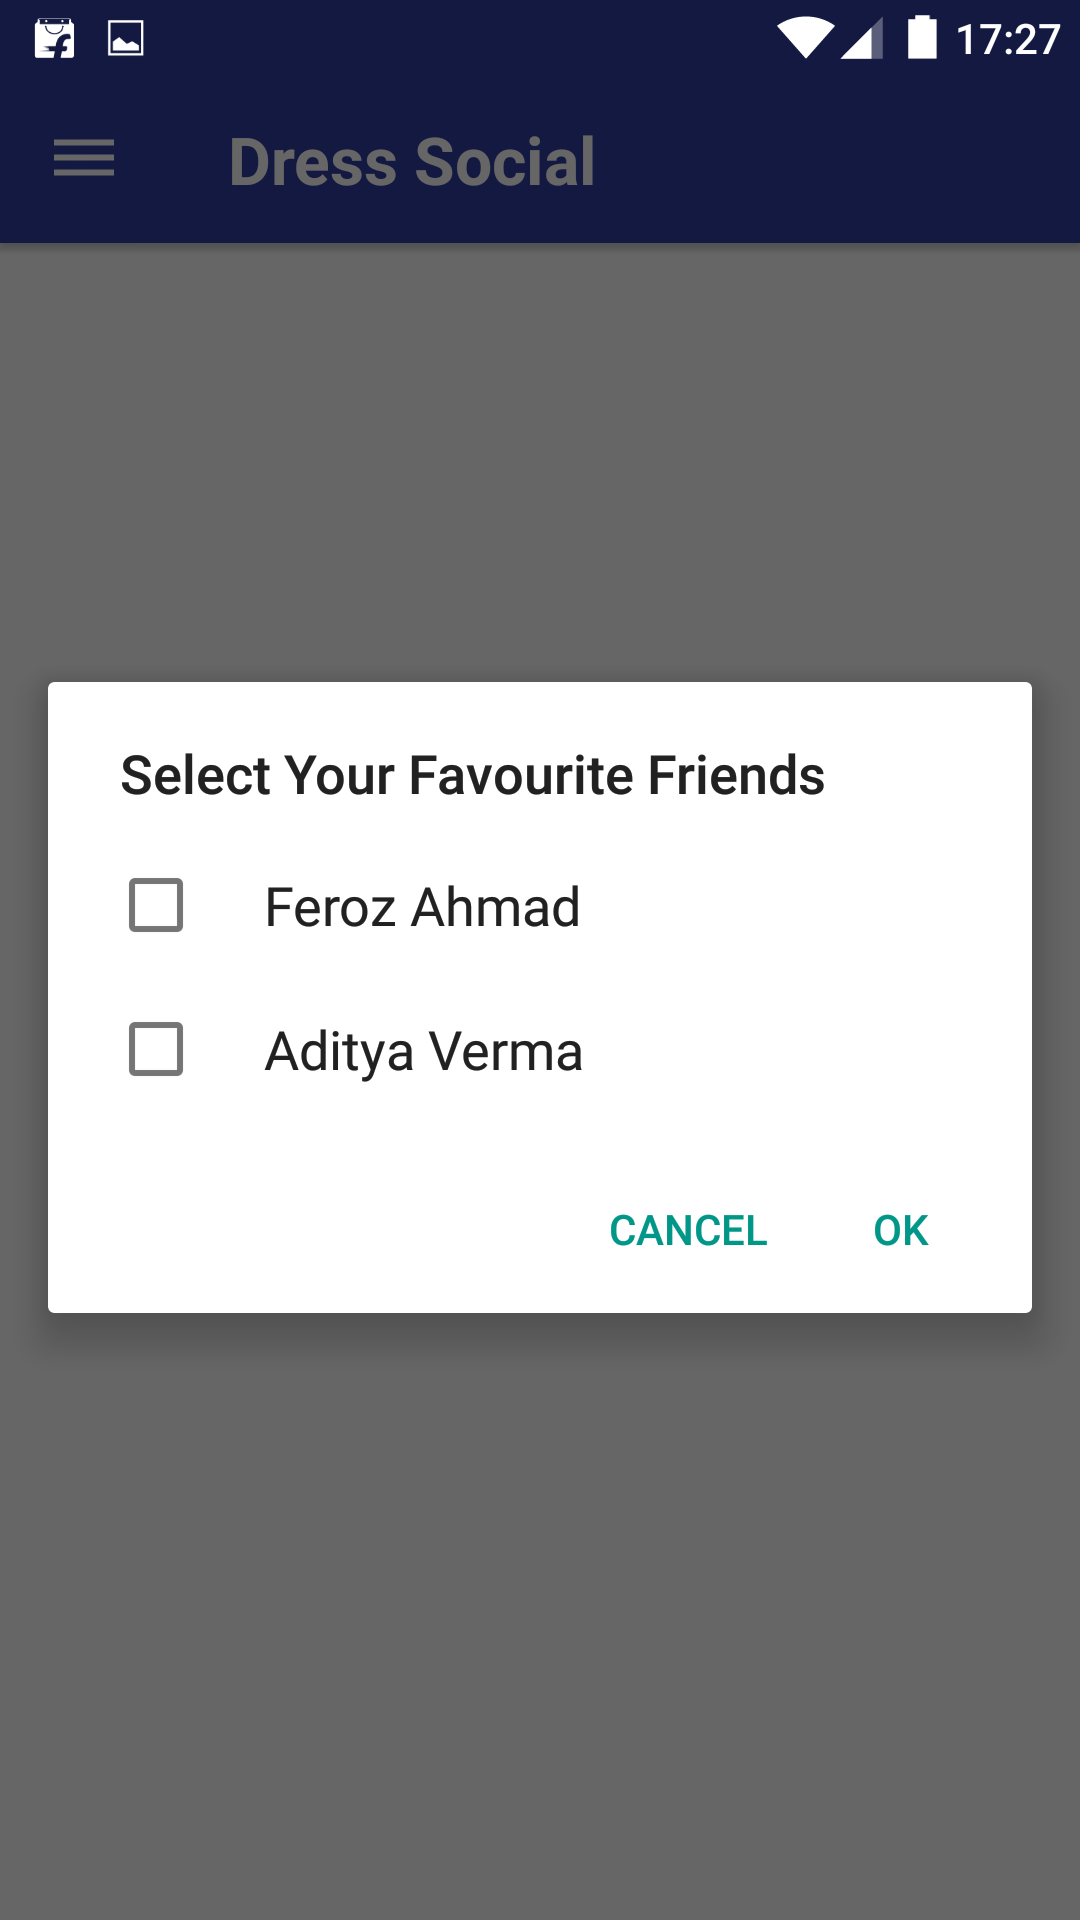
Task: Tap the battery icon
Action: (x=922, y=39)
